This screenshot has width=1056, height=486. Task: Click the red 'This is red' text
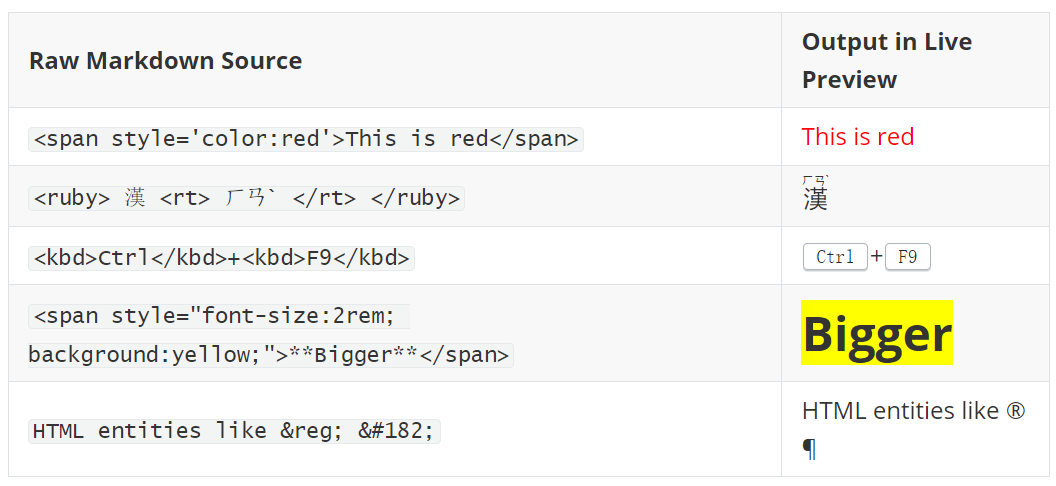(x=857, y=137)
